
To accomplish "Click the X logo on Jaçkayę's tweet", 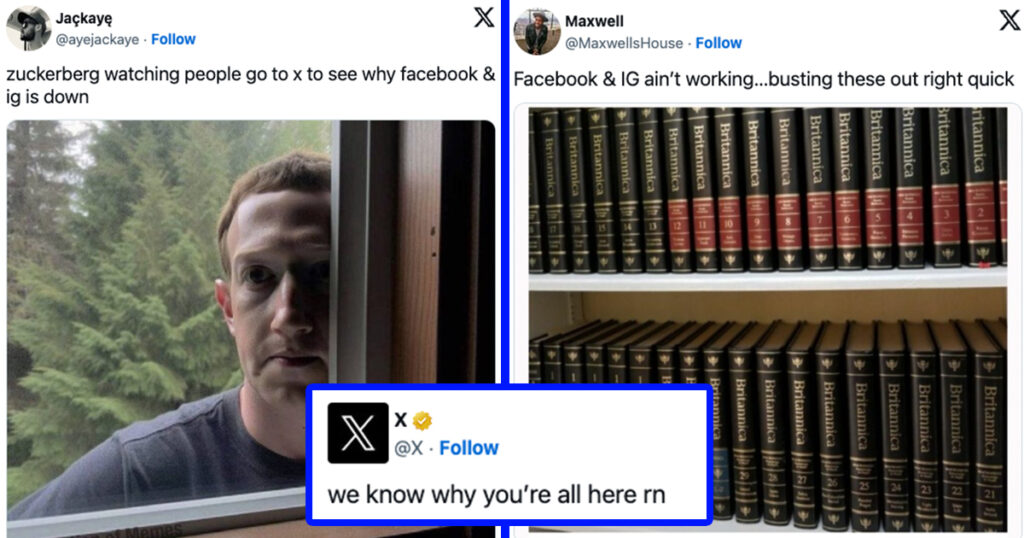I will [x=484, y=17].
